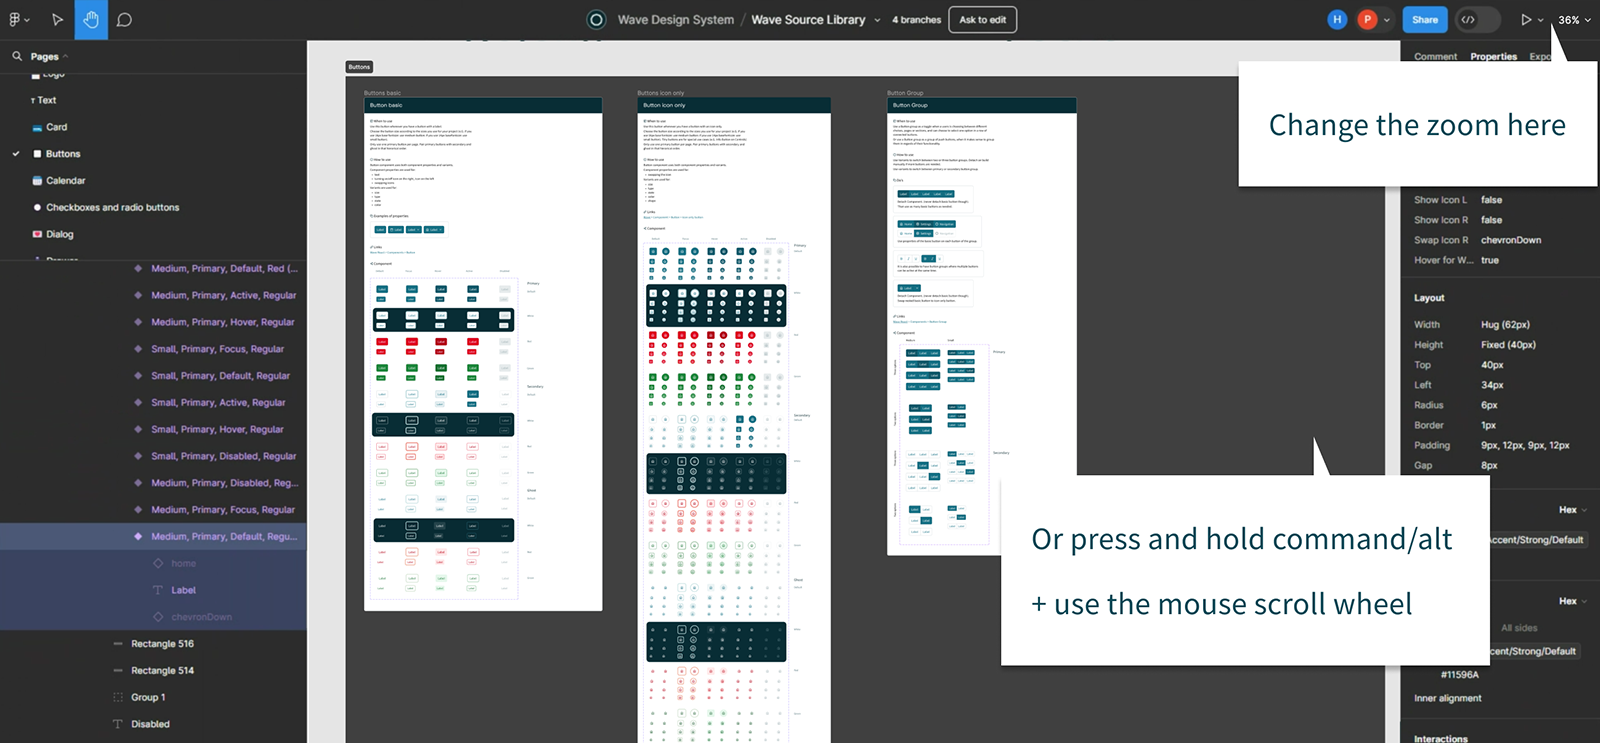Select the Button basic frame on canvas
The image size is (1600, 743).
483,354
